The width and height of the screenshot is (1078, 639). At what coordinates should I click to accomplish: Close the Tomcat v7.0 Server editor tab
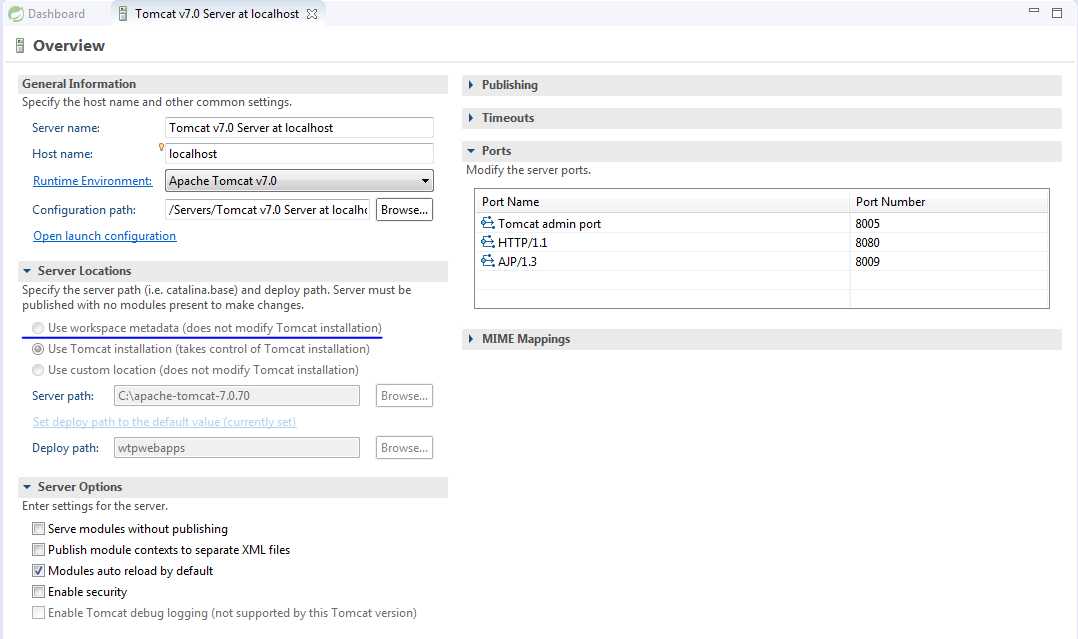[x=312, y=14]
